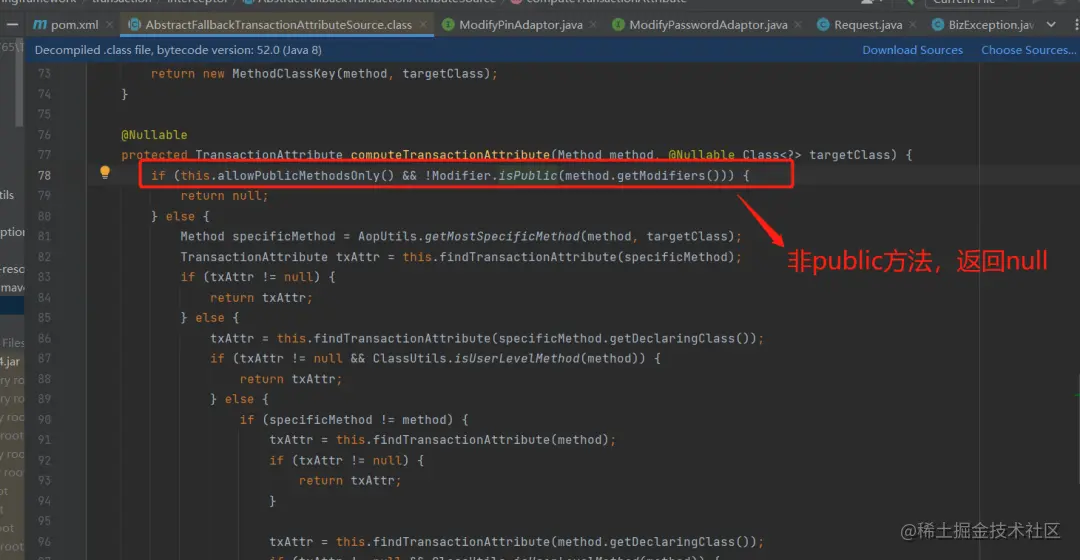Click 'return txAttr;' on line 84
Screen dimensions: 1080x560
(261, 298)
